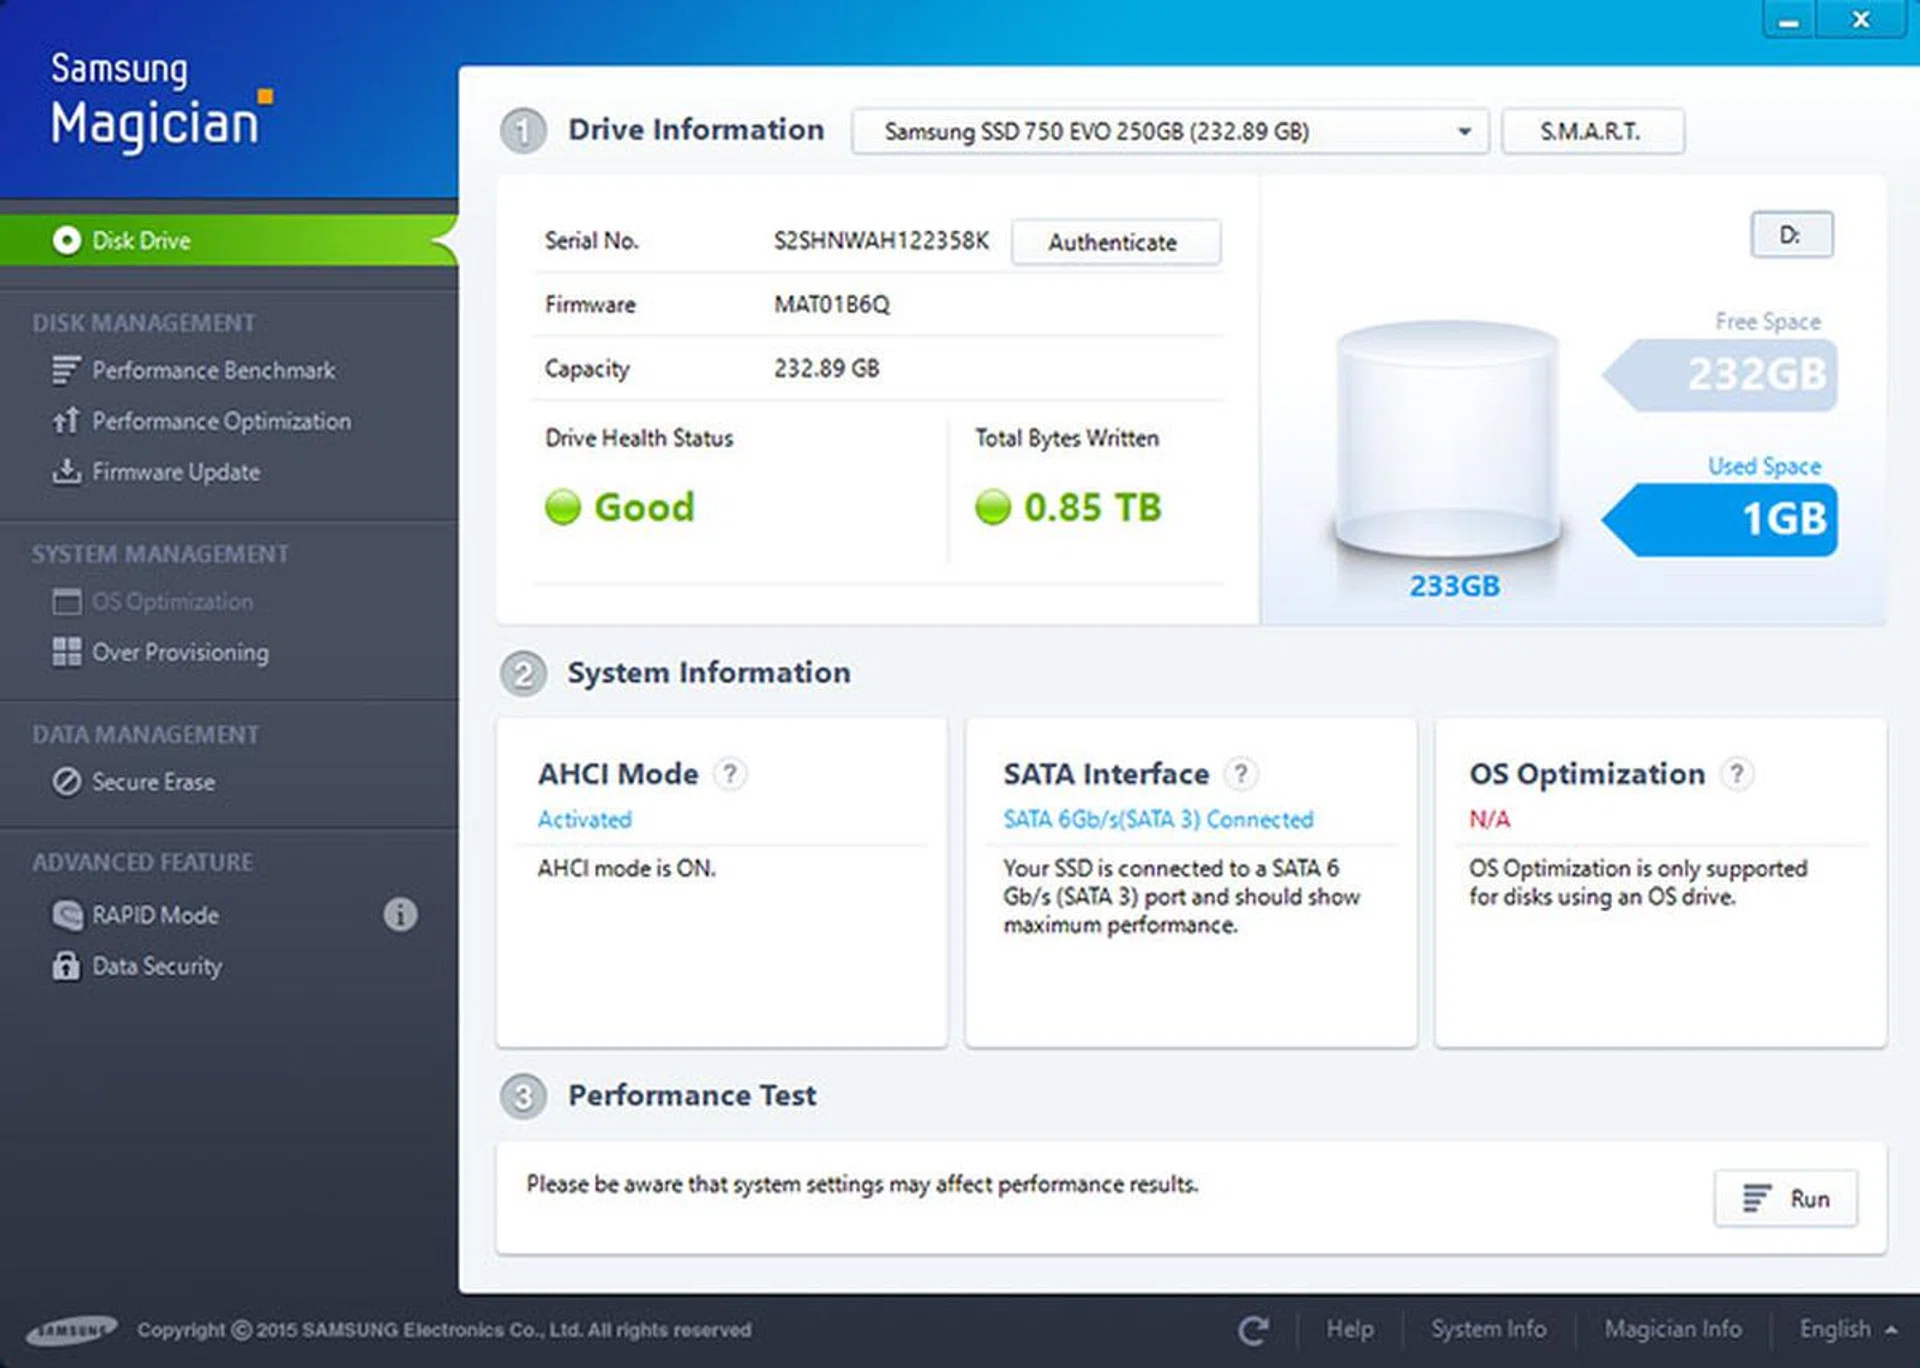1920x1368 pixels.
Task: Click the Performance Benchmark sidebar icon
Action: (x=66, y=370)
